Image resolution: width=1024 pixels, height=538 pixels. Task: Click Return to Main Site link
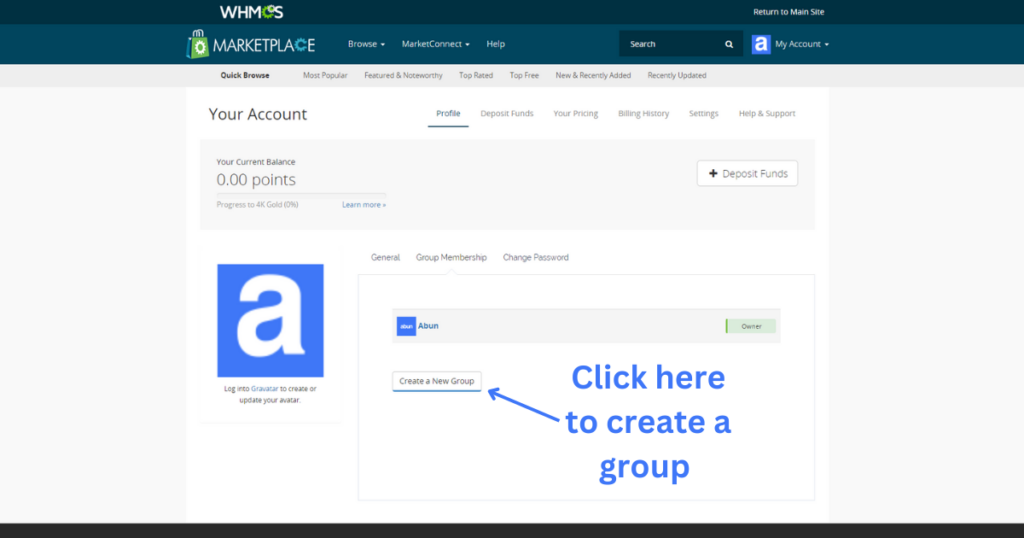[788, 12]
